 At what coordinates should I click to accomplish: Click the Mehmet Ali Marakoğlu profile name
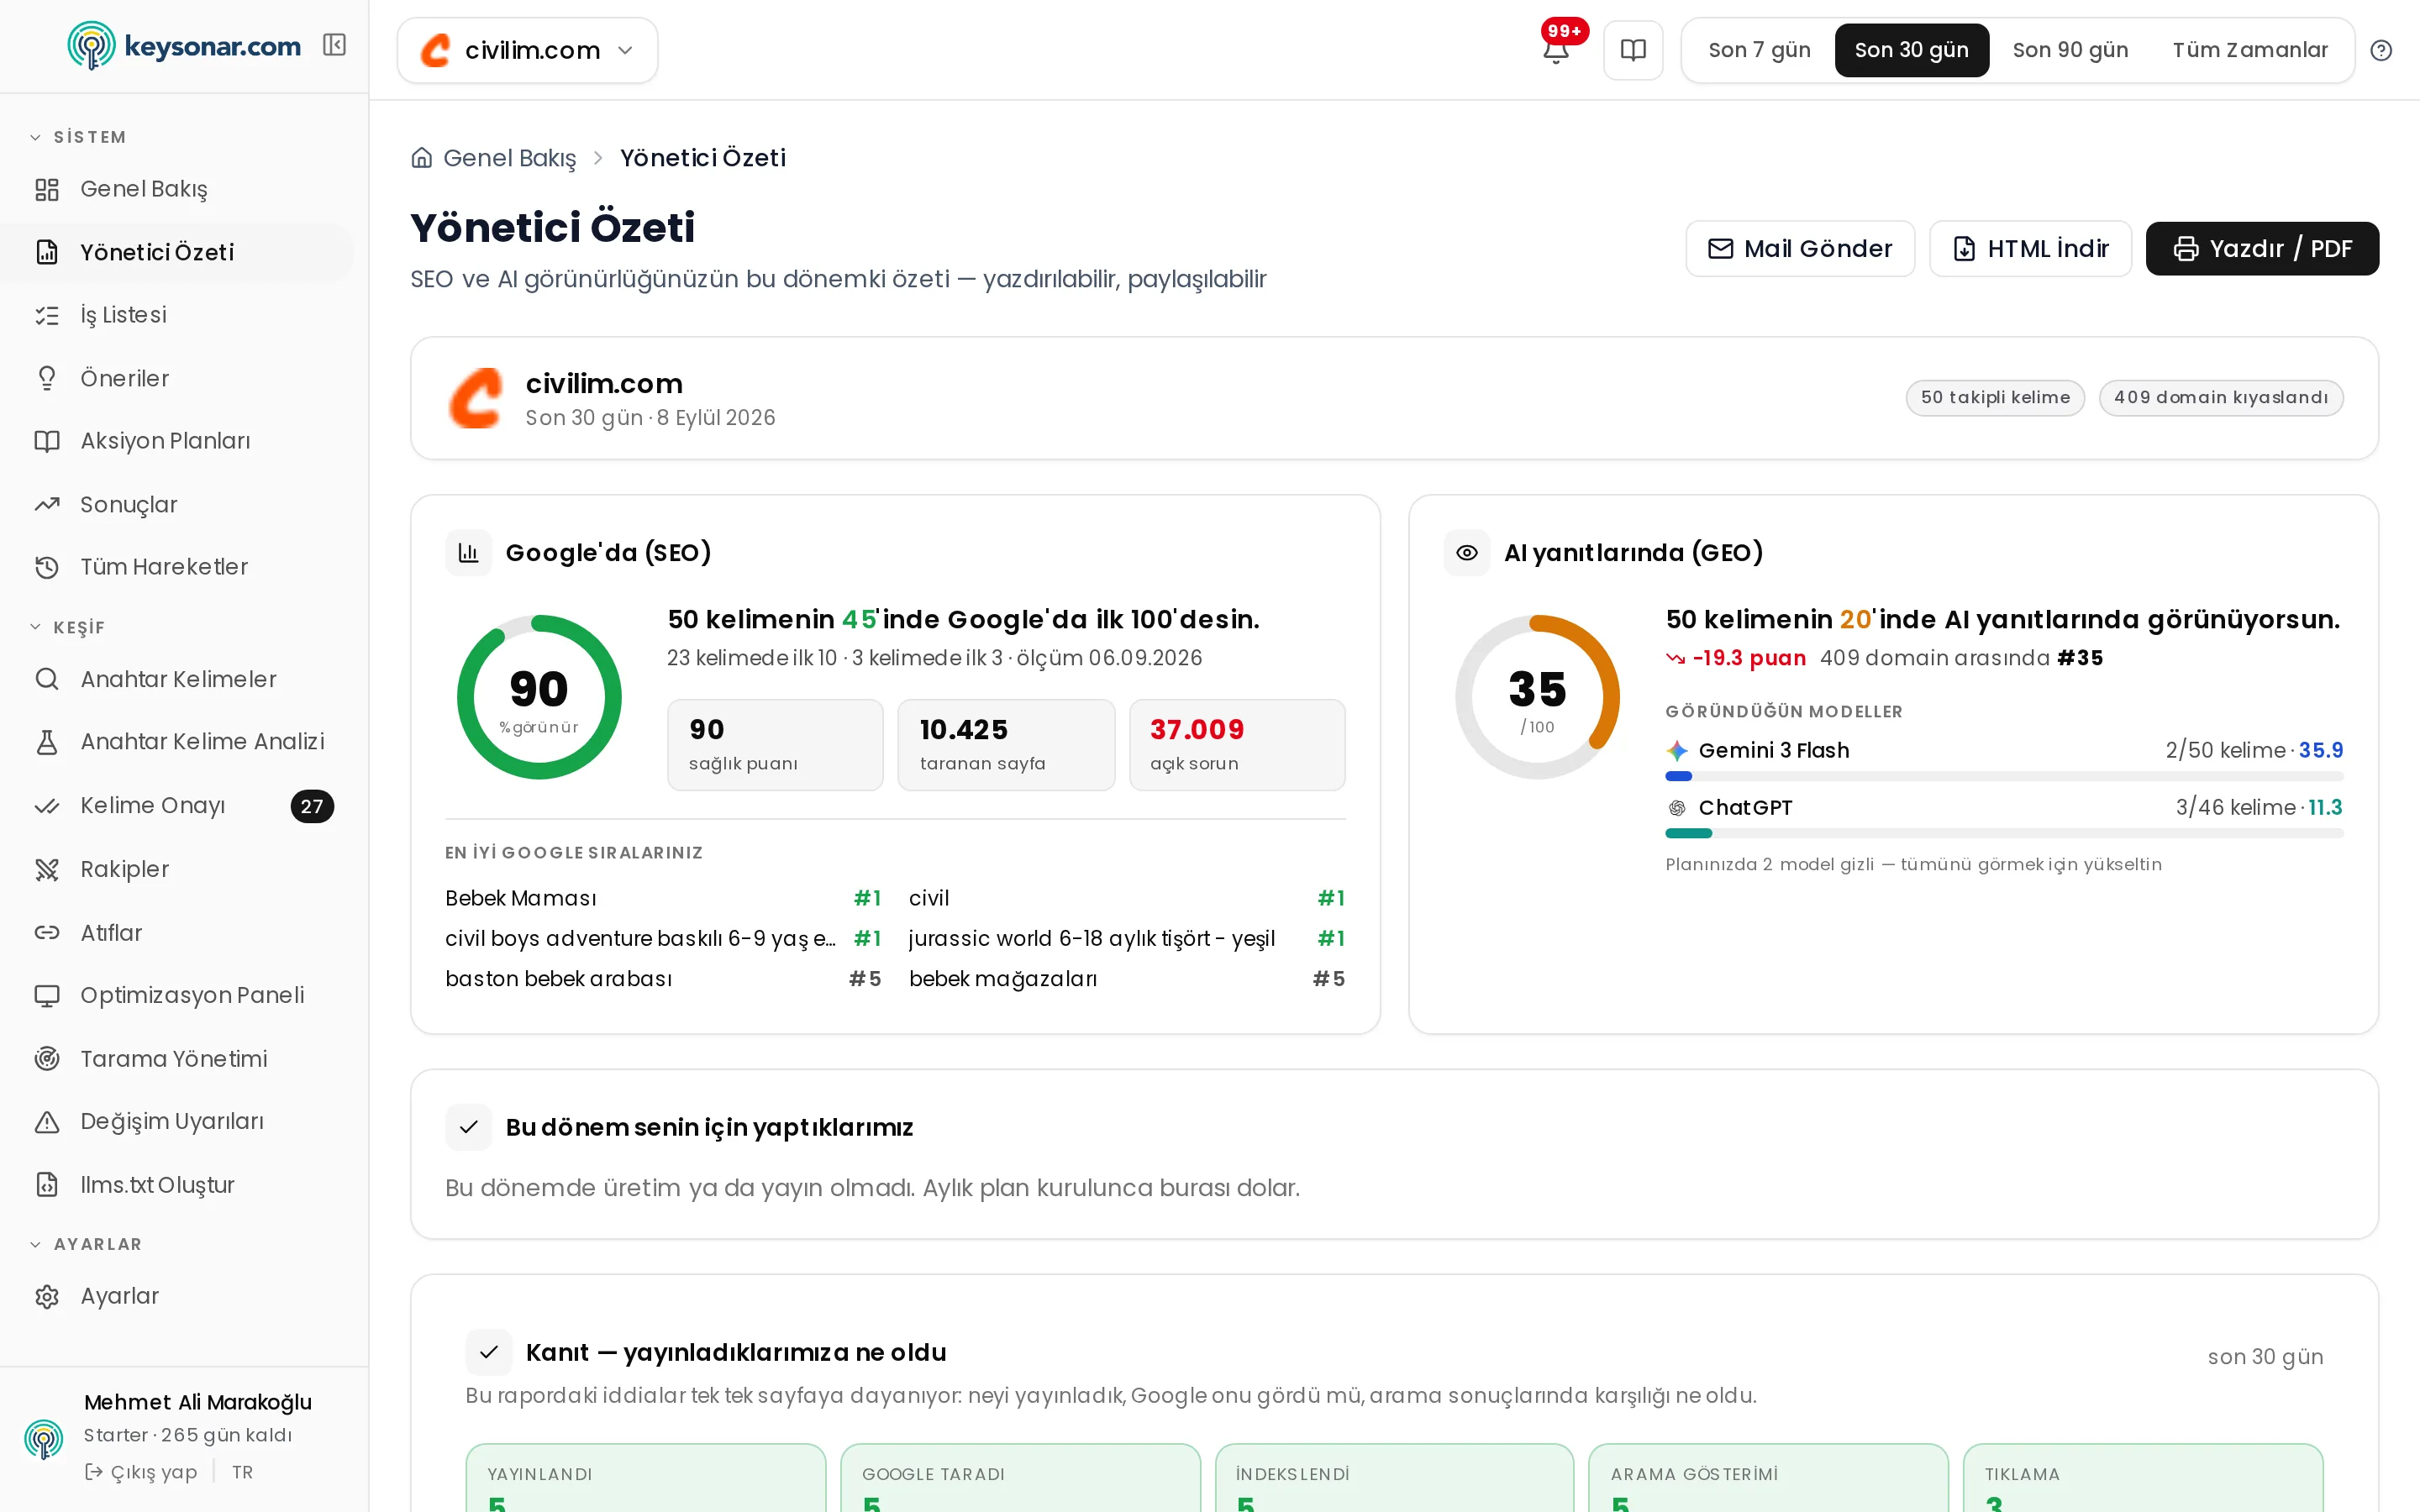click(198, 1402)
